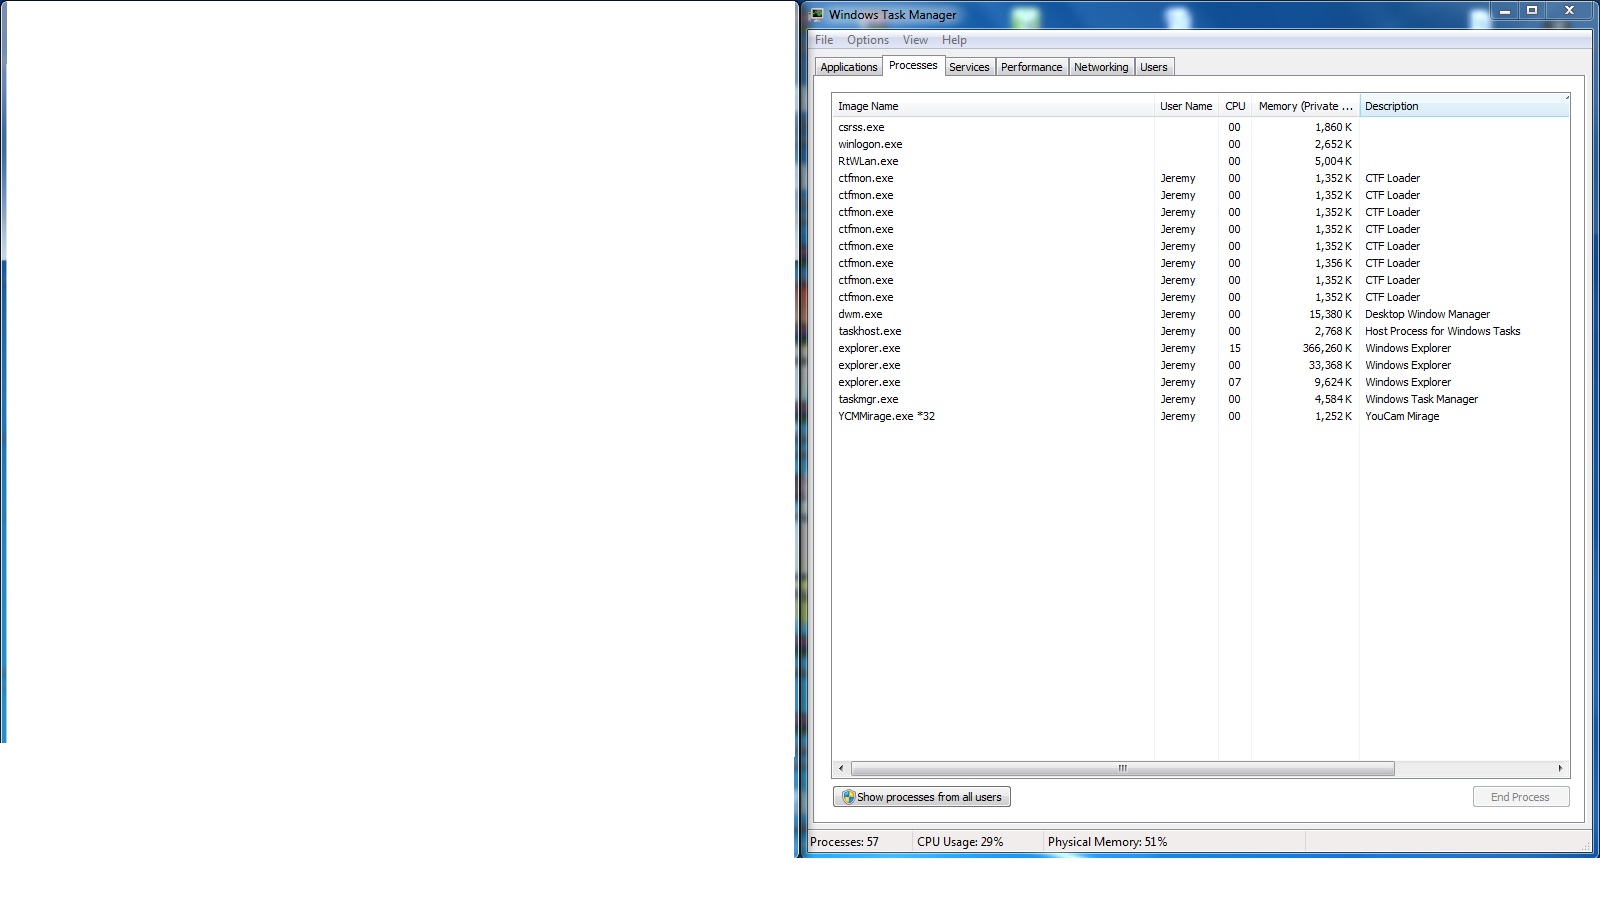
Task: Open the Networking tab
Action: click(x=1101, y=67)
